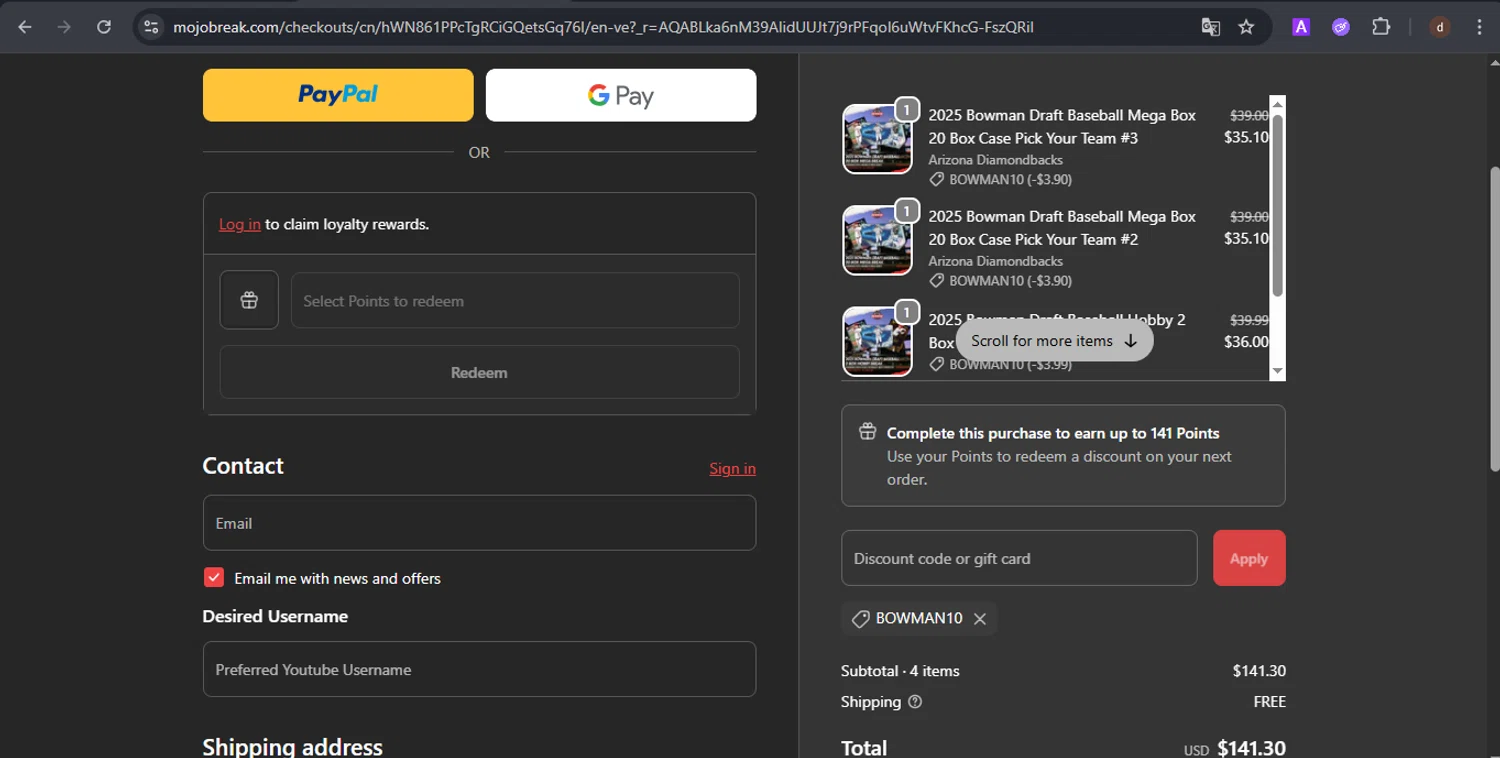Open the Select Points to redeem dropdown
The height and width of the screenshot is (758, 1500).
pyautogui.click(x=515, y=300)
